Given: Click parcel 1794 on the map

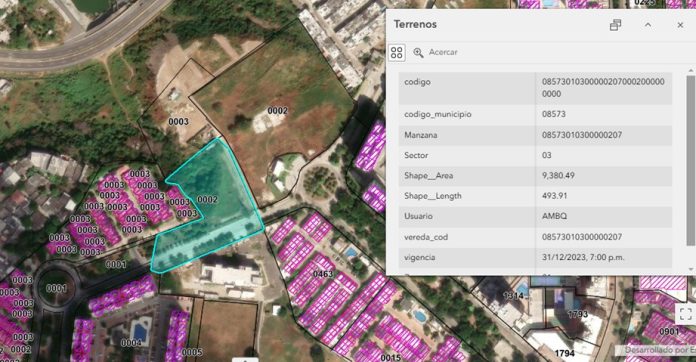Looking at the screenshot, I should (565, 353).
